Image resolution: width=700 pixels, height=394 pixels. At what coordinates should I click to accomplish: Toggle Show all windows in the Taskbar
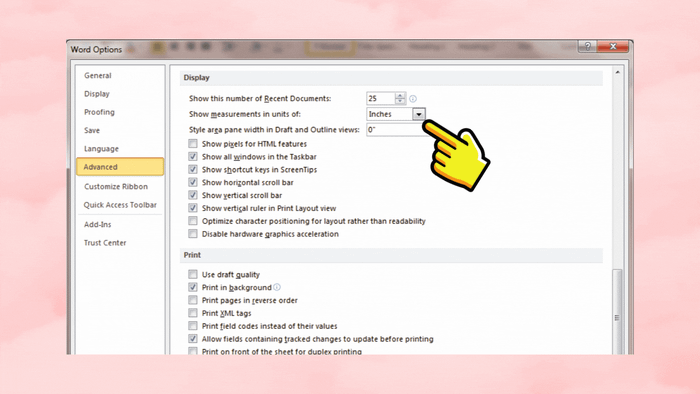pyautogui.click(x=192, y=157)
